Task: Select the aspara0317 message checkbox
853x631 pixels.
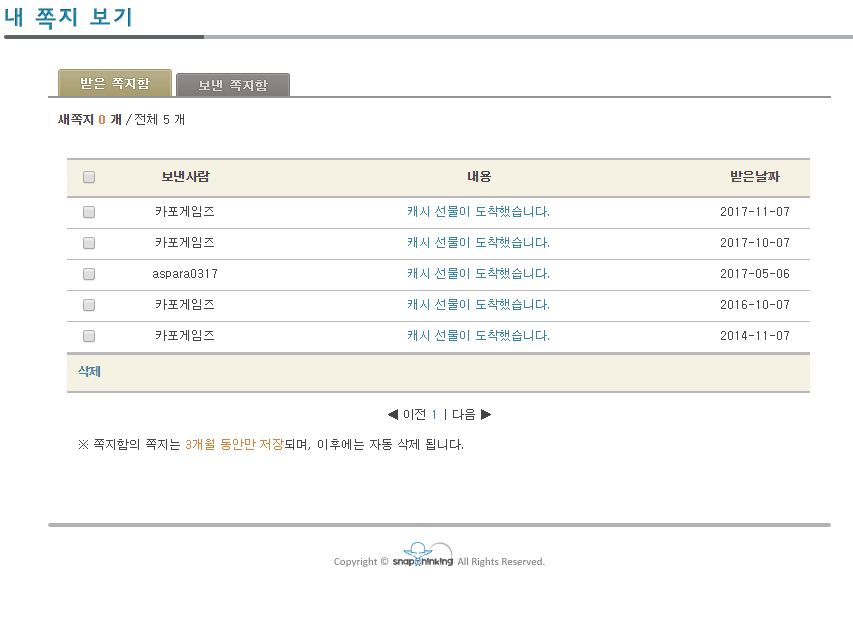Action: click(x=89, y=274)
